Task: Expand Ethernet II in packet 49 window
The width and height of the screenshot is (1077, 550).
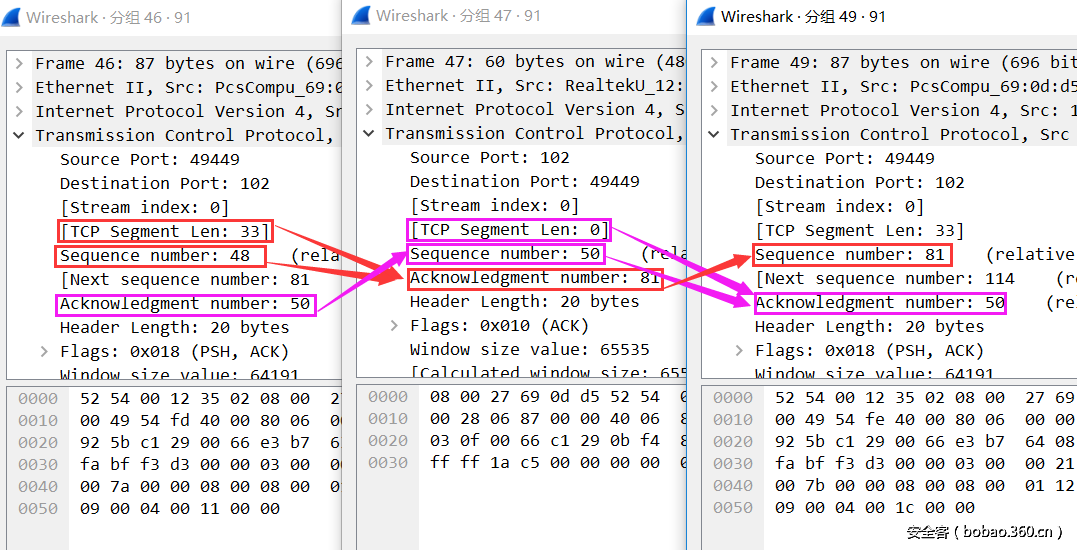Action: (x=714, y=87)
